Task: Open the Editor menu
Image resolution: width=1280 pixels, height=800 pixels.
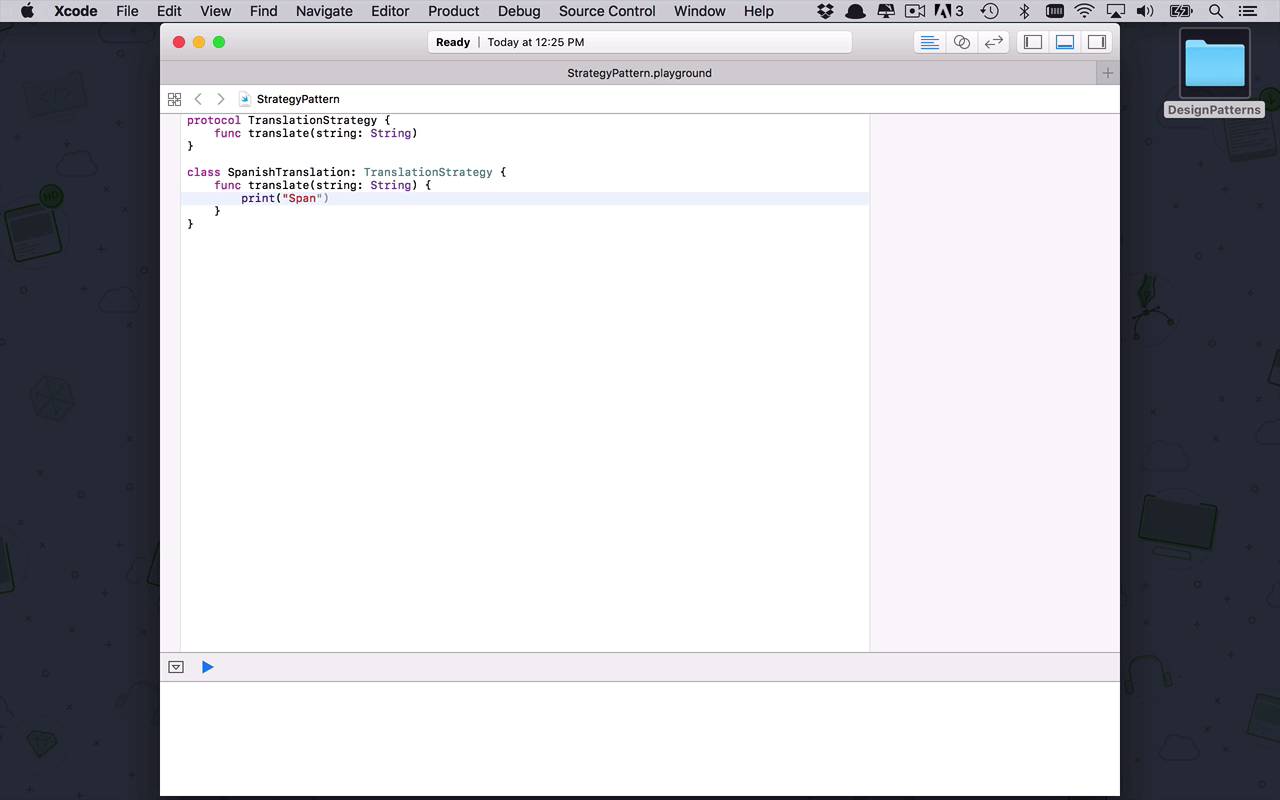Action: point(390,11)
